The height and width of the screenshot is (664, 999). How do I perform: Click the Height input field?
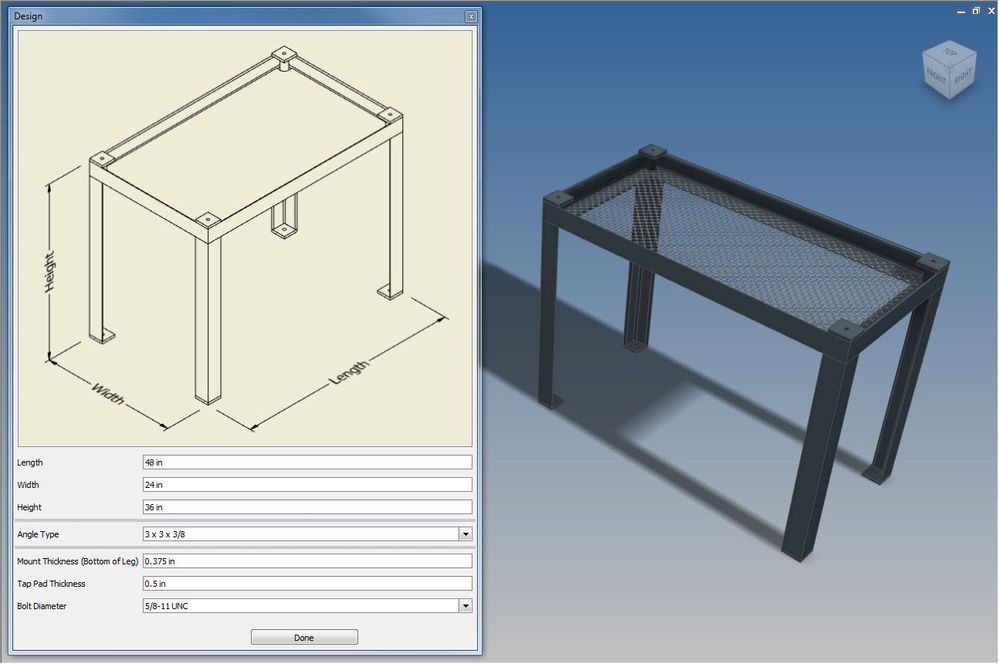coord(307,507)
